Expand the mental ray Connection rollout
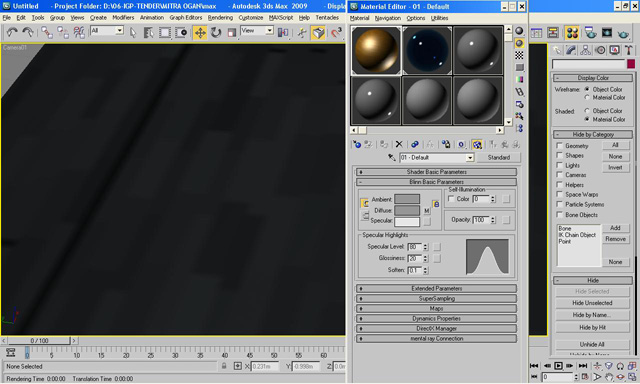The height and width of the screenshot is (384, 640). click(436, 339)
